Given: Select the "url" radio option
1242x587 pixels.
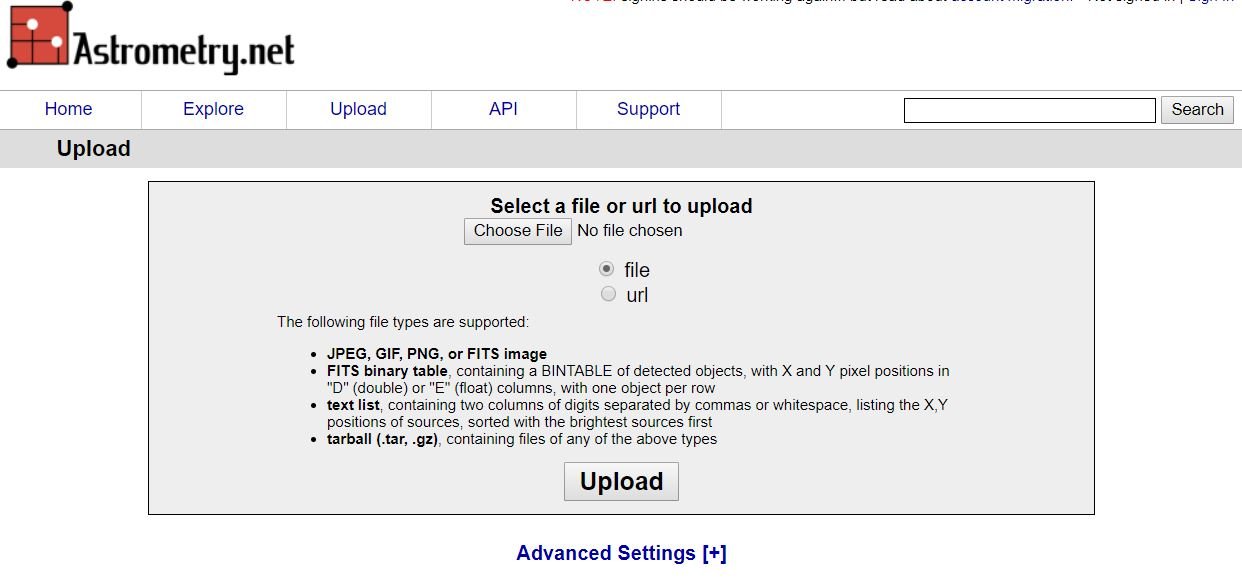Looking at the screenshot, I should point(608,294).
